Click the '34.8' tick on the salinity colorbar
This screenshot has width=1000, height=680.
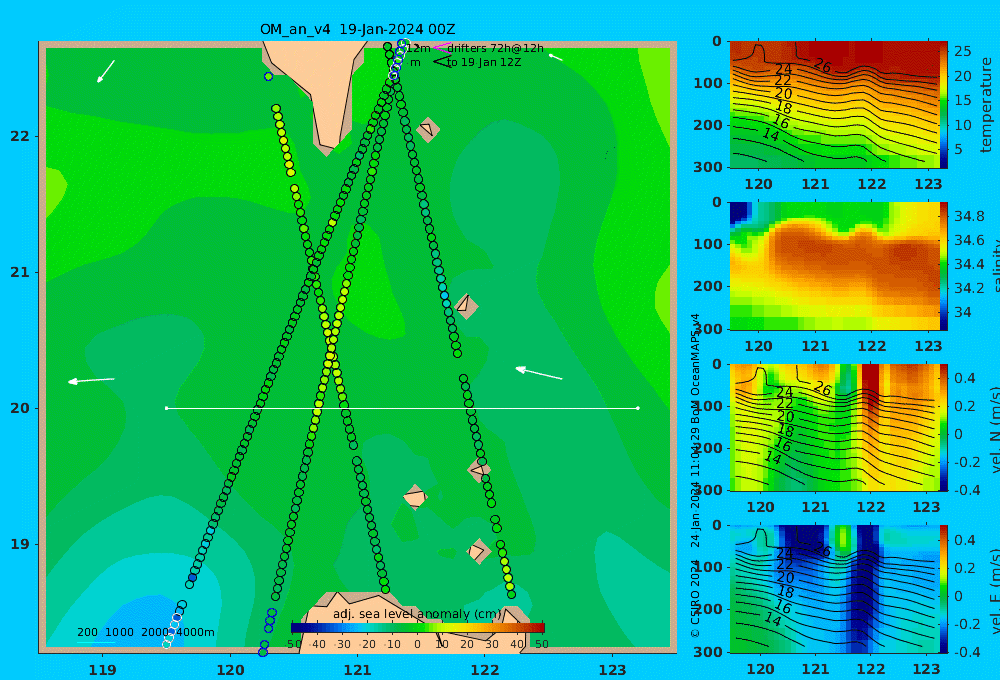969,216
